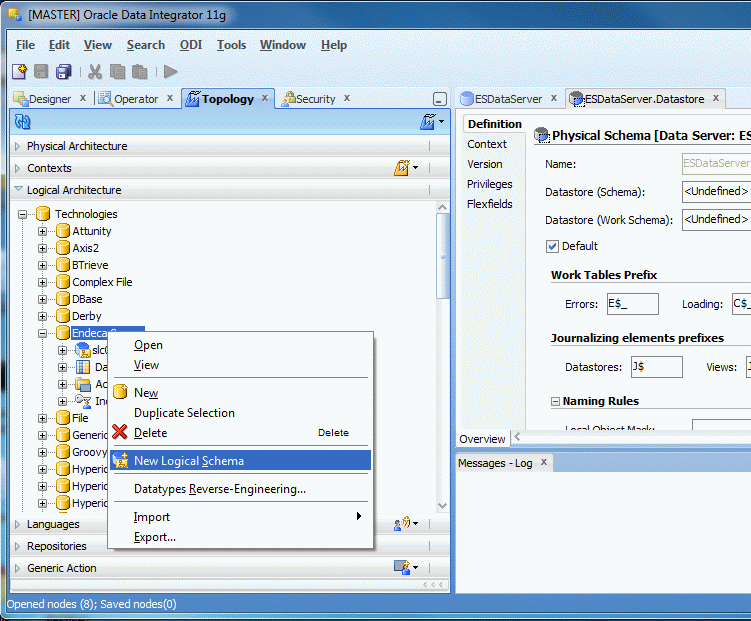Click the Datastores J$ prefix field
The height and width of the screenshot is (621, 751).
tap(657, 367)
